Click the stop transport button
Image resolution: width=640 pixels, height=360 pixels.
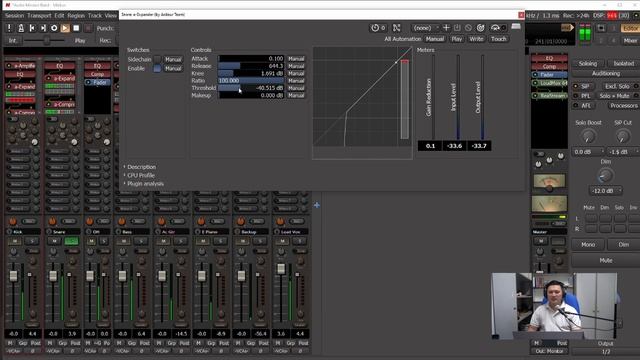click(x=76, y=28)
